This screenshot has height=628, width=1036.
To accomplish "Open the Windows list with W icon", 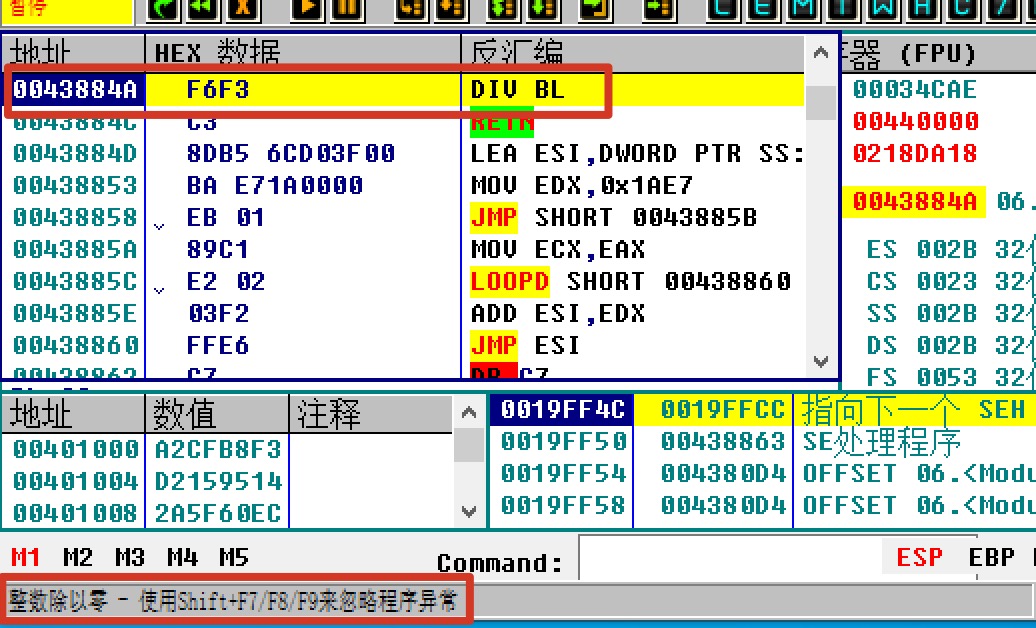I will 885,9.
